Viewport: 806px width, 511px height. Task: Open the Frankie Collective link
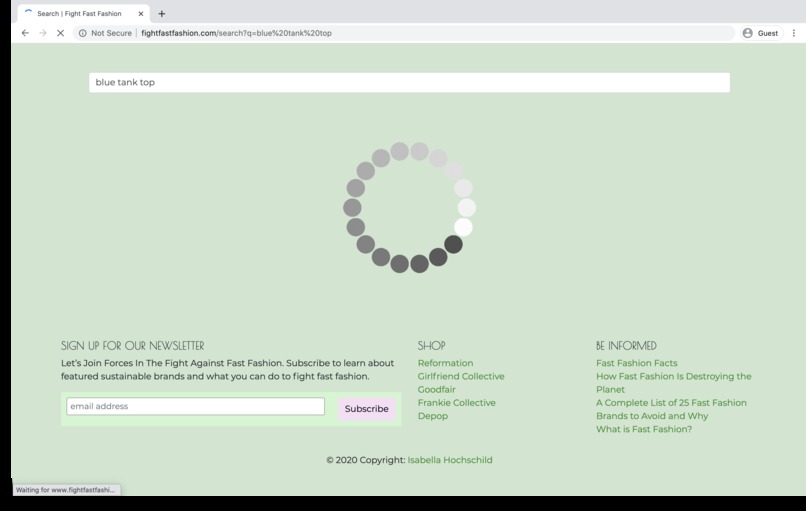pos(456,403)
